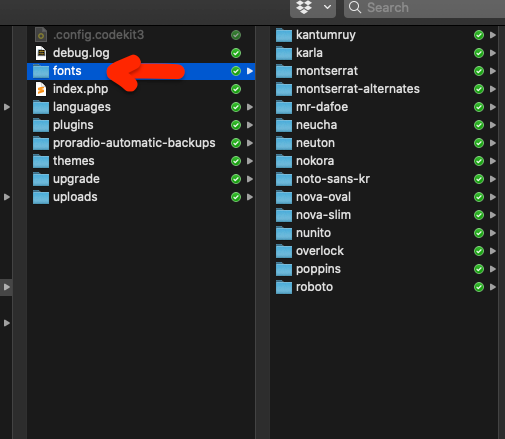The image size is (505, 439).
Task: Expand the languages folder disclosure arrow
Action: click(x=250, y=107)
